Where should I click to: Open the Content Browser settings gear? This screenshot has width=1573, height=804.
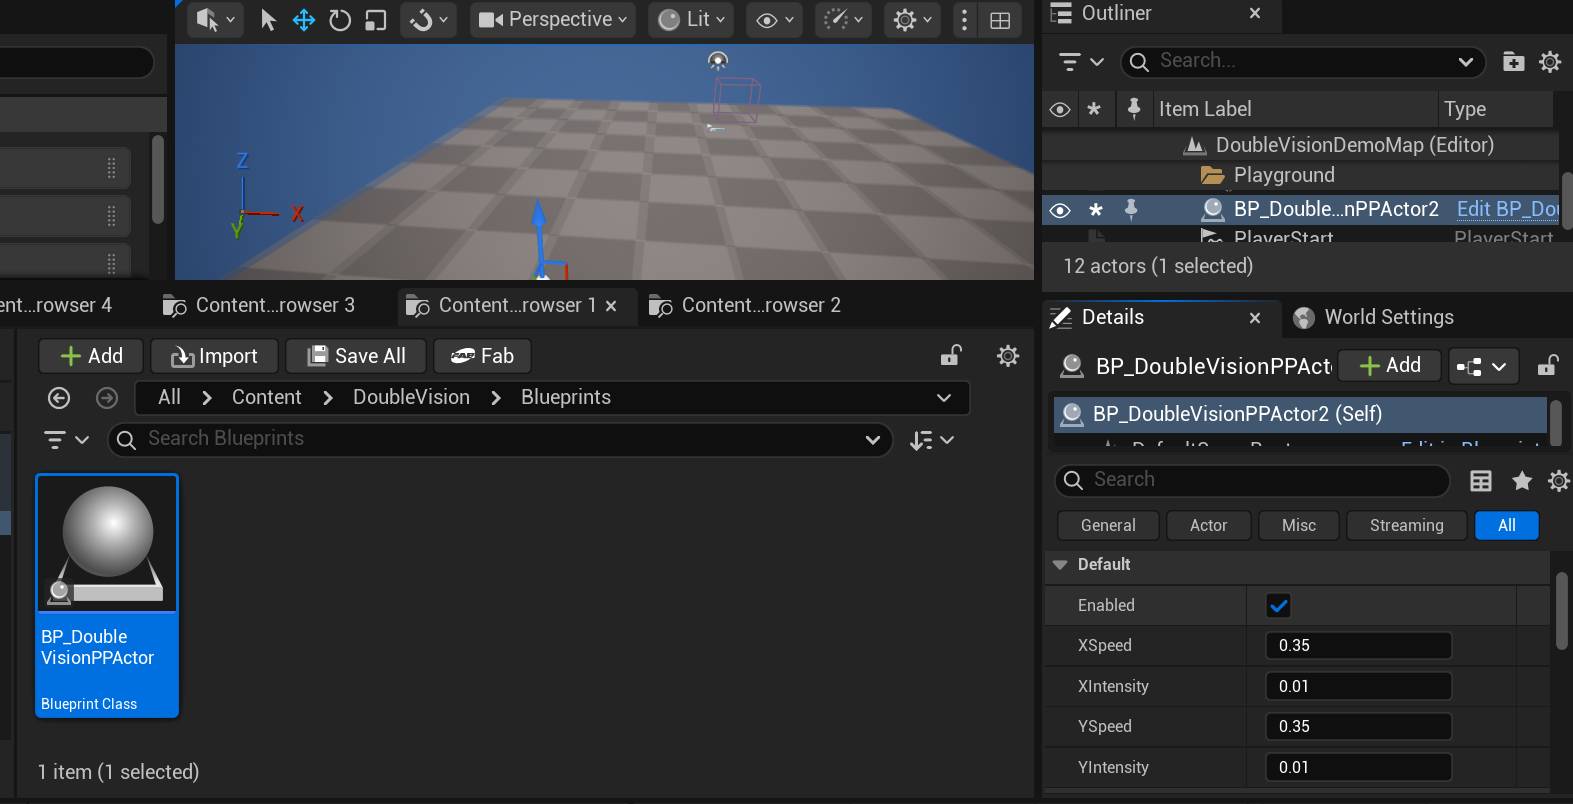pyautogui.click(x=1008, y=356)
